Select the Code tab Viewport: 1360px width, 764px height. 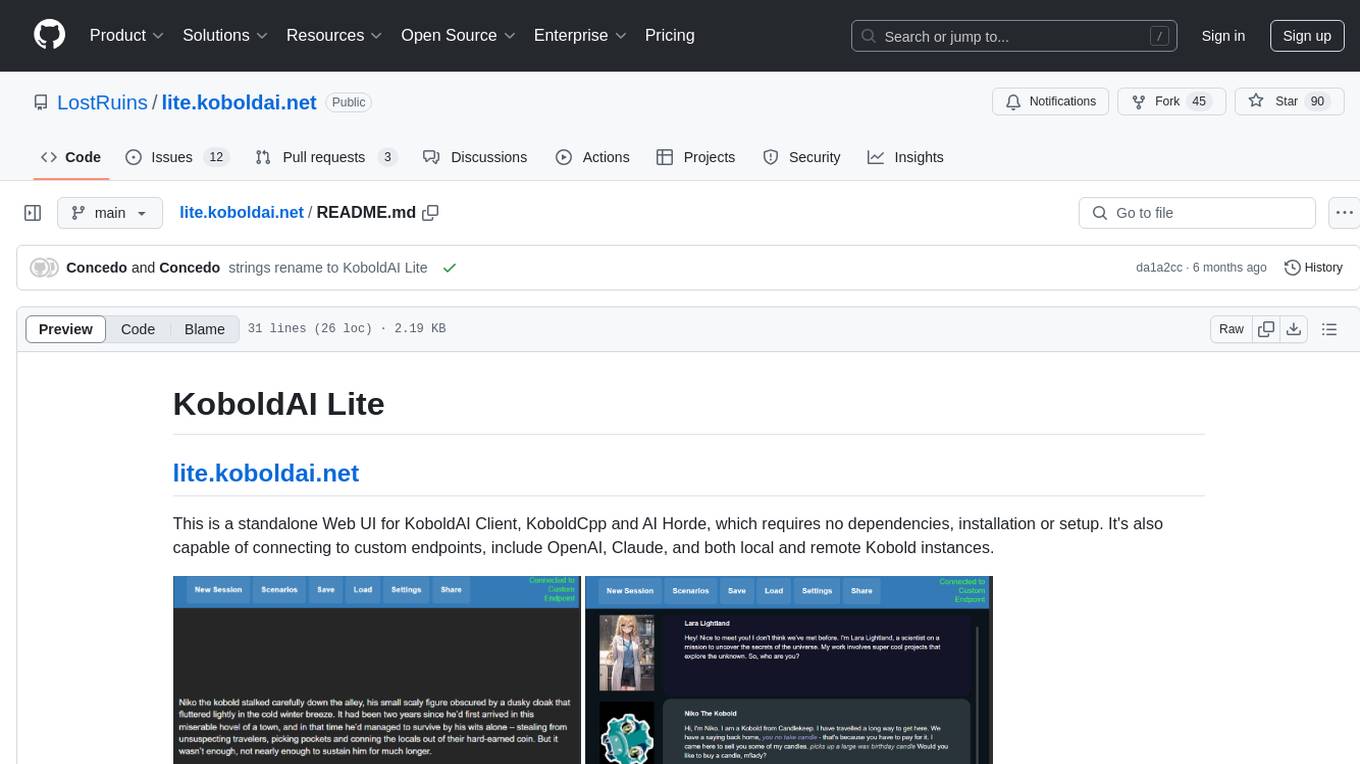coord(71,157)
